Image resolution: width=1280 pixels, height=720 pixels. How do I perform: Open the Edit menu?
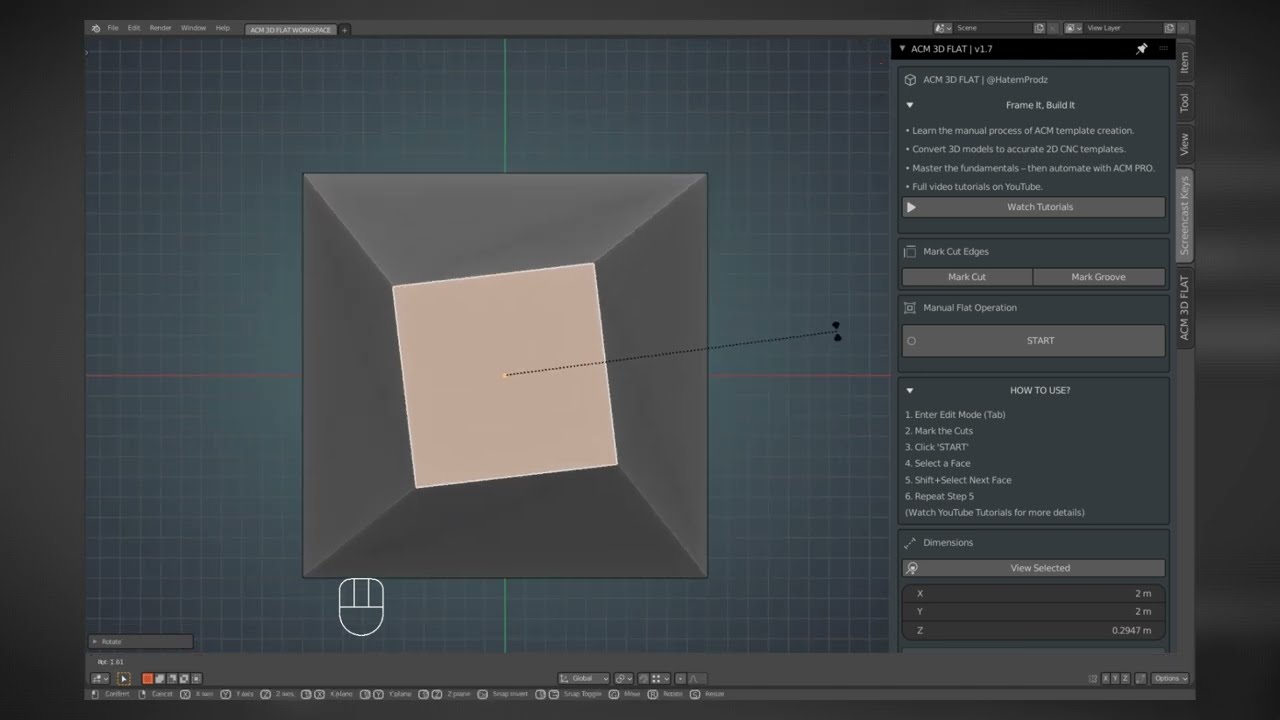point(134,28)
